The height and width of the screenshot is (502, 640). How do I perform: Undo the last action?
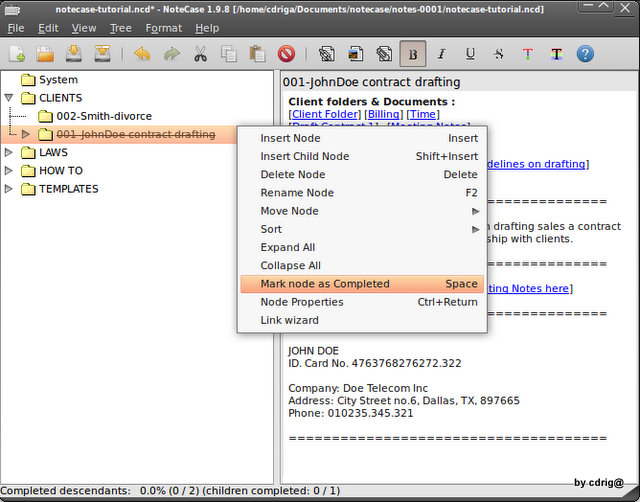pos(142,54)
